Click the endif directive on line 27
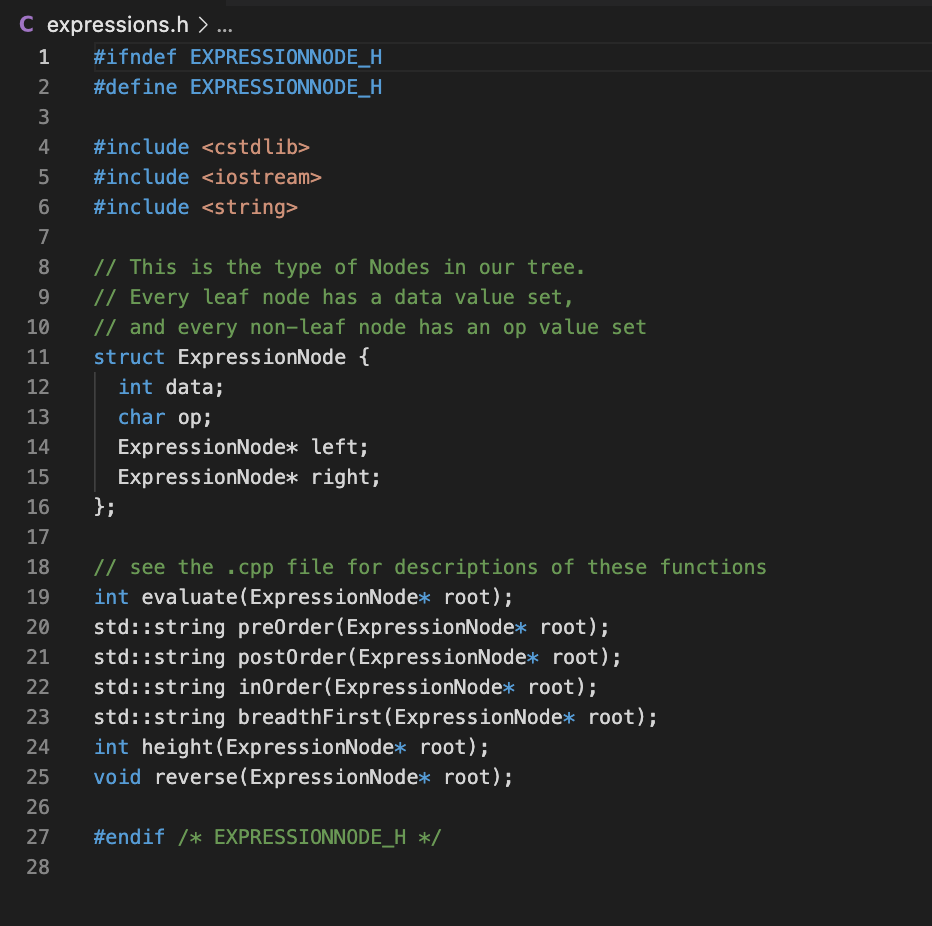The width and height of the screenshot is (932, 926). pyautogui.click(x=128, y=837)
